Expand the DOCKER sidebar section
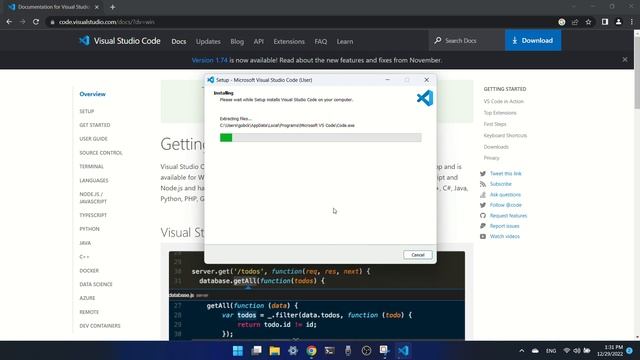The width and height of the screenshot is (640, 360). point(89,271)
